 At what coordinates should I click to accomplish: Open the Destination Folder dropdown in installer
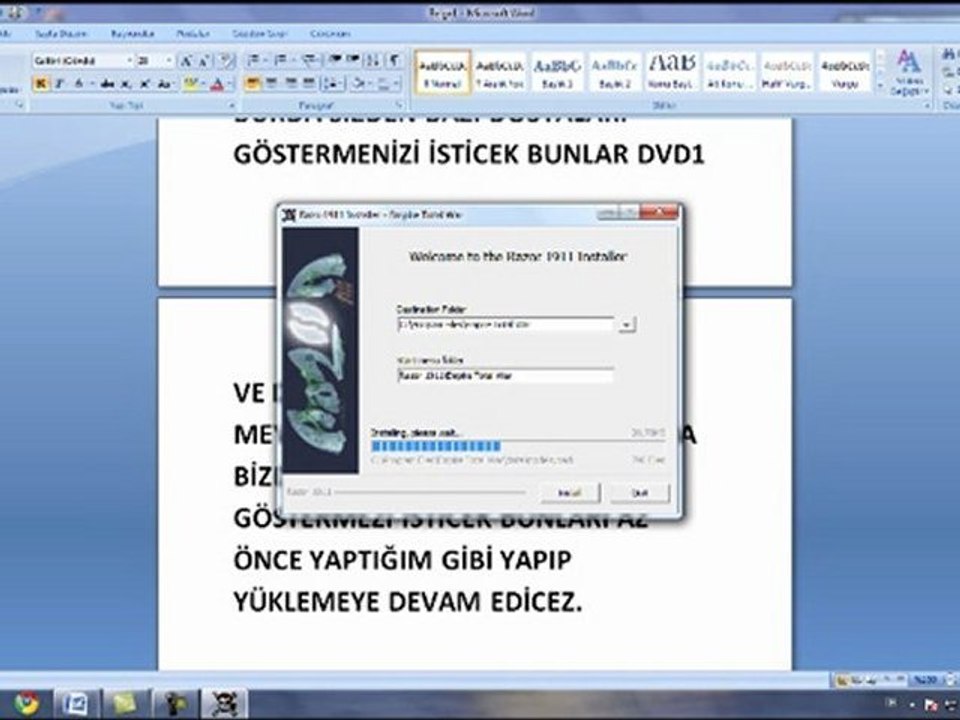point(627,324)
